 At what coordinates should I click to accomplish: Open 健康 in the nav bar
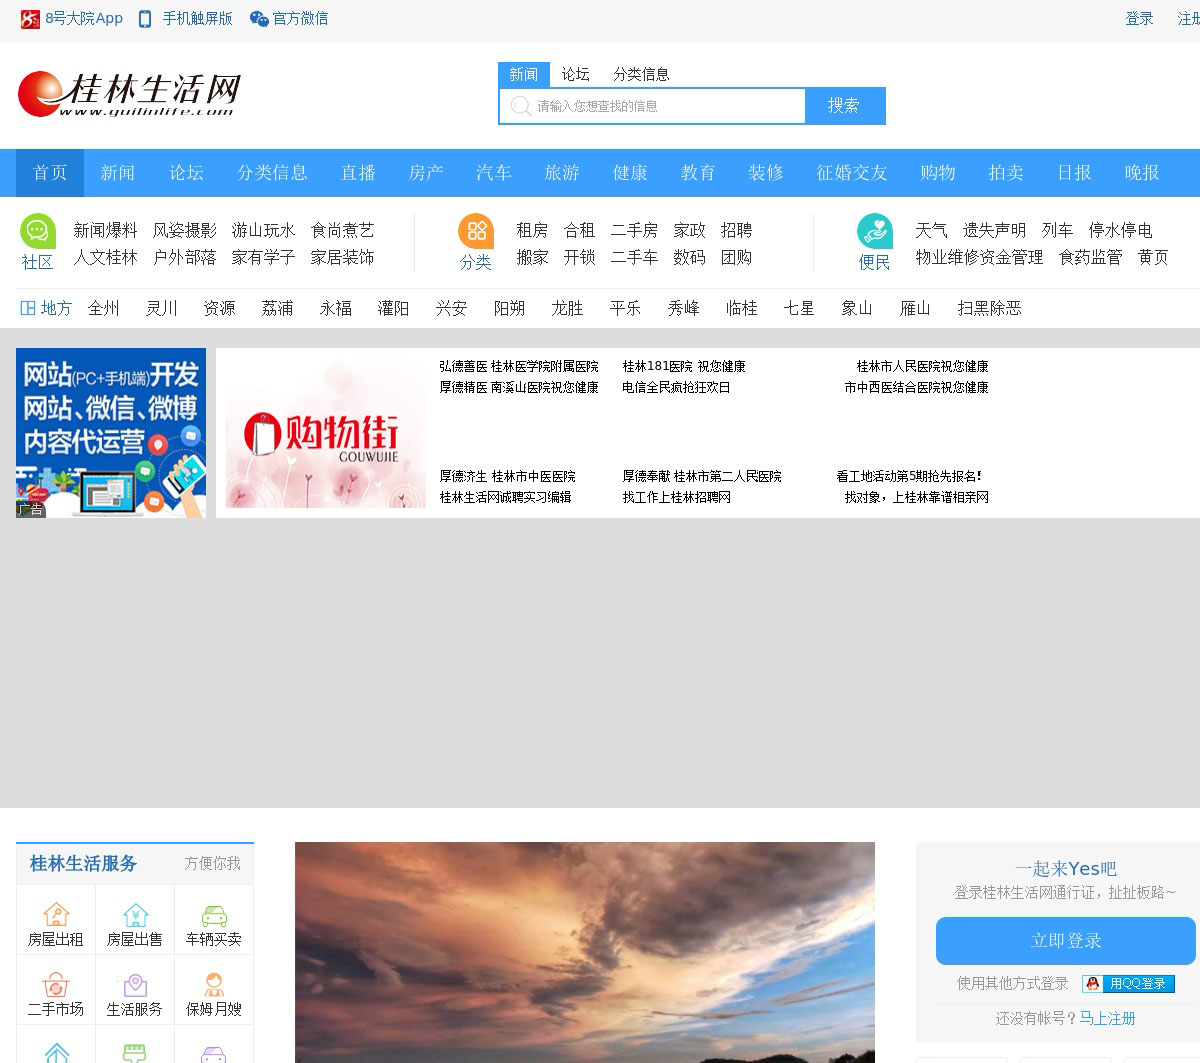(630, 173)
